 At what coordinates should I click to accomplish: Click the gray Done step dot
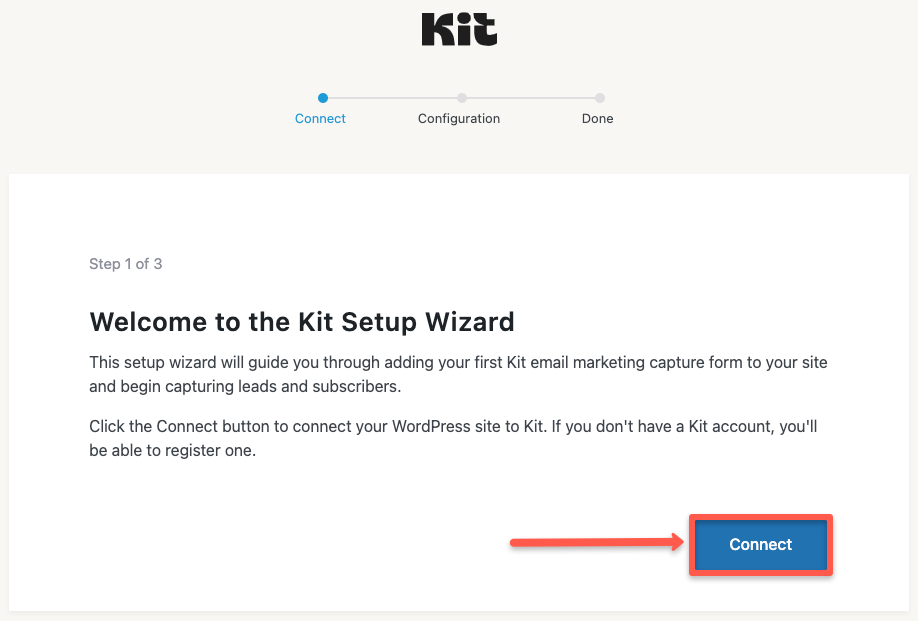pos(599,98)
